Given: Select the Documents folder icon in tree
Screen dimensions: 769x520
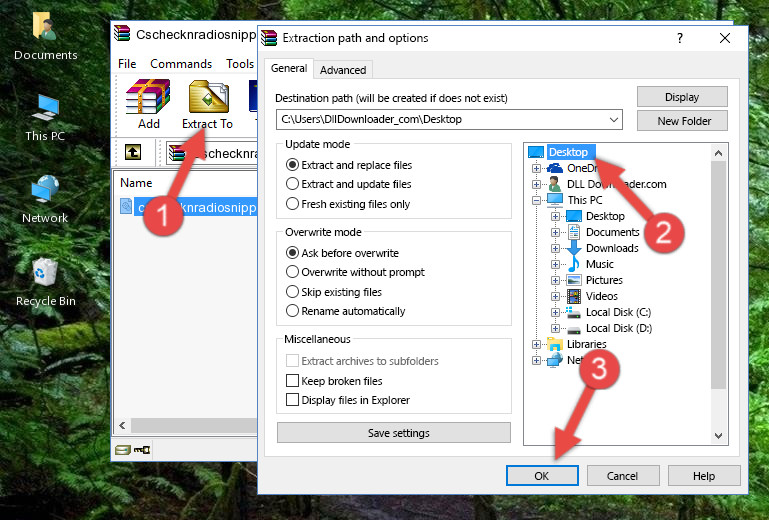Looking at the screenshot, I should tap(574, 232).
